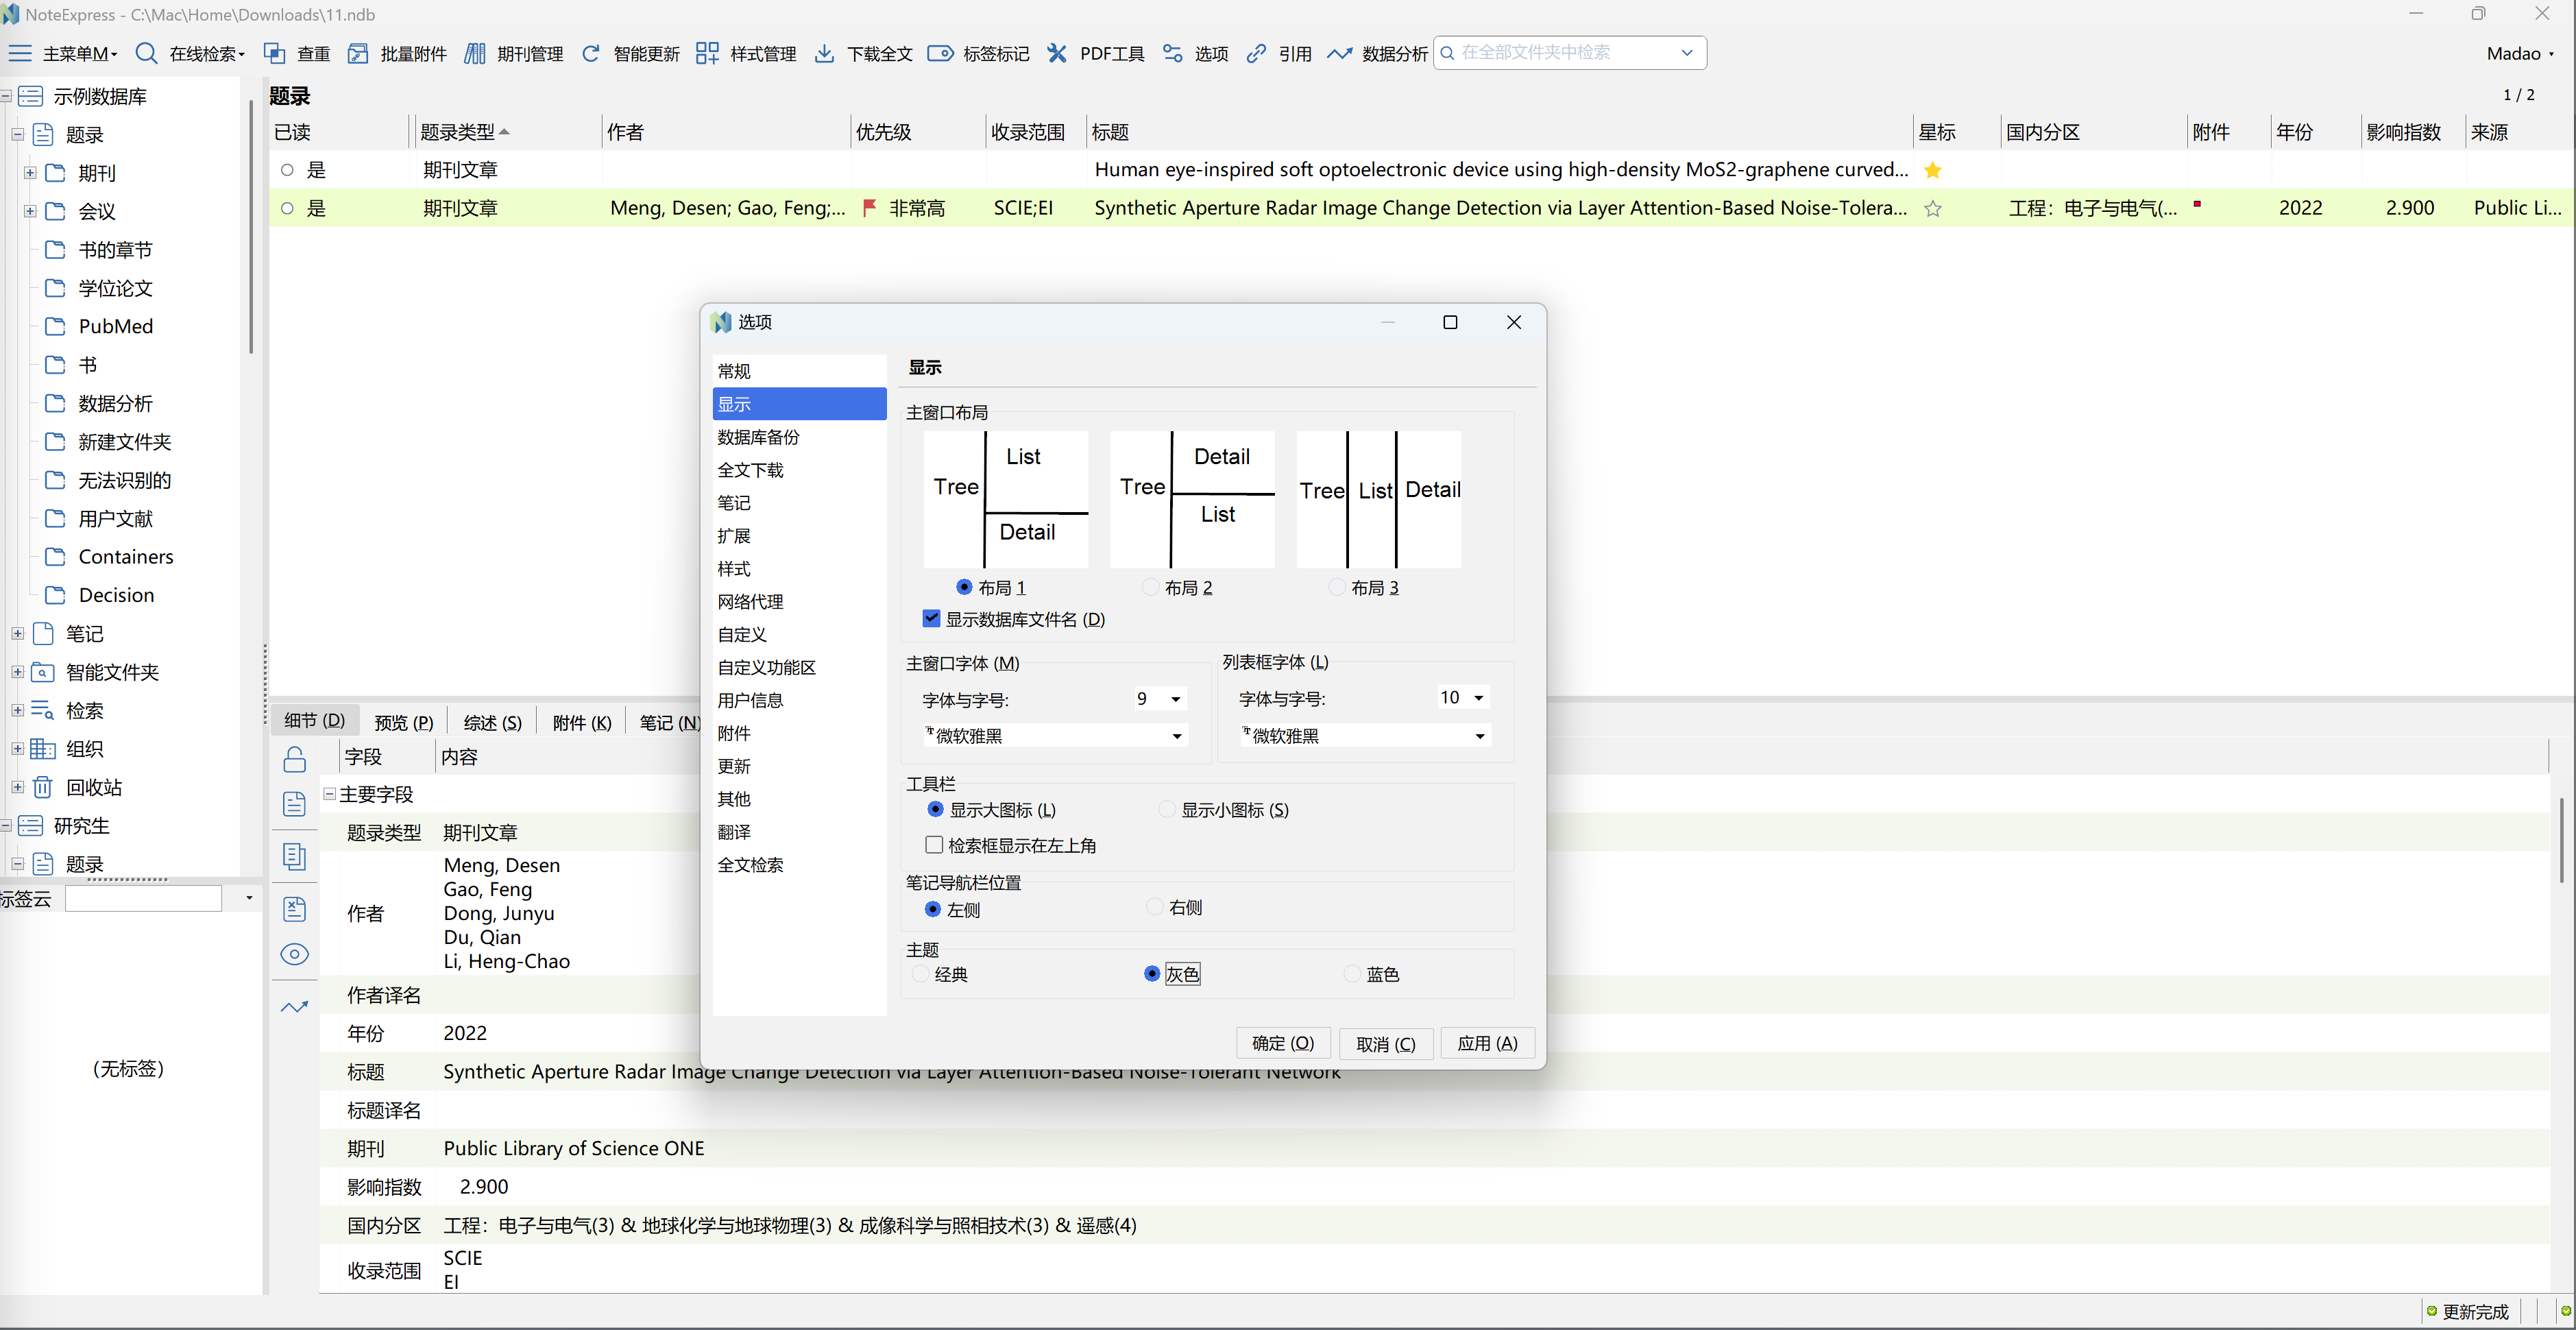Screen dimensions: 2576x1330
Task: Click the 标签标记 tag icon
Action: click(x=940, y=53)
